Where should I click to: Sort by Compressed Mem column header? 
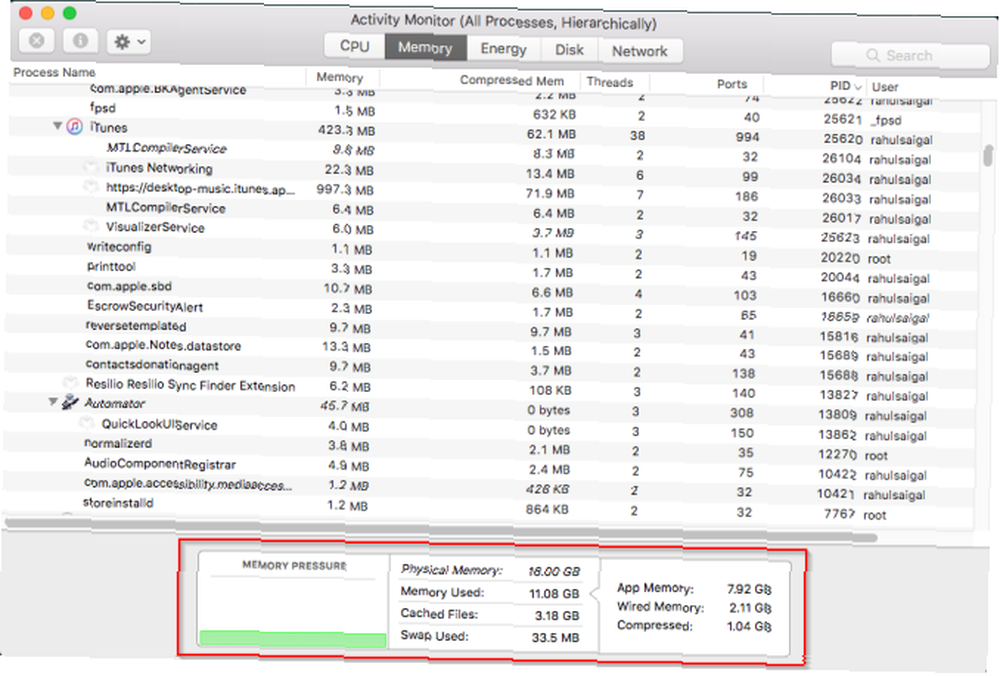(x=512, y=80)
